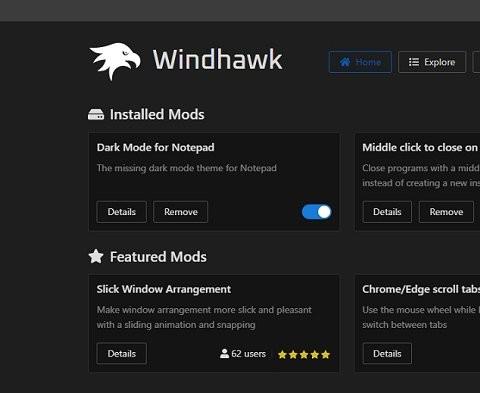
Task: Open Details for Dark Mode for Notepad
Action: pos(121,212)
